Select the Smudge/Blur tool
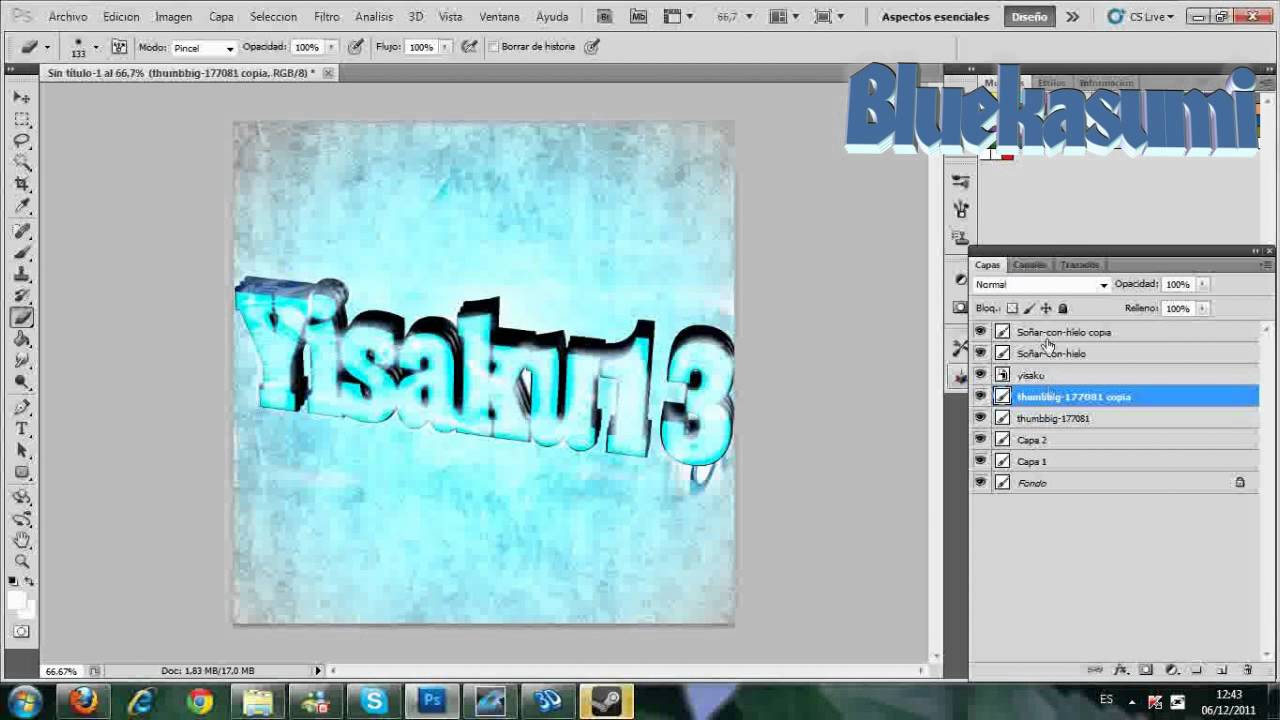Screen dimensions: 1280x720 click(22, 361)
